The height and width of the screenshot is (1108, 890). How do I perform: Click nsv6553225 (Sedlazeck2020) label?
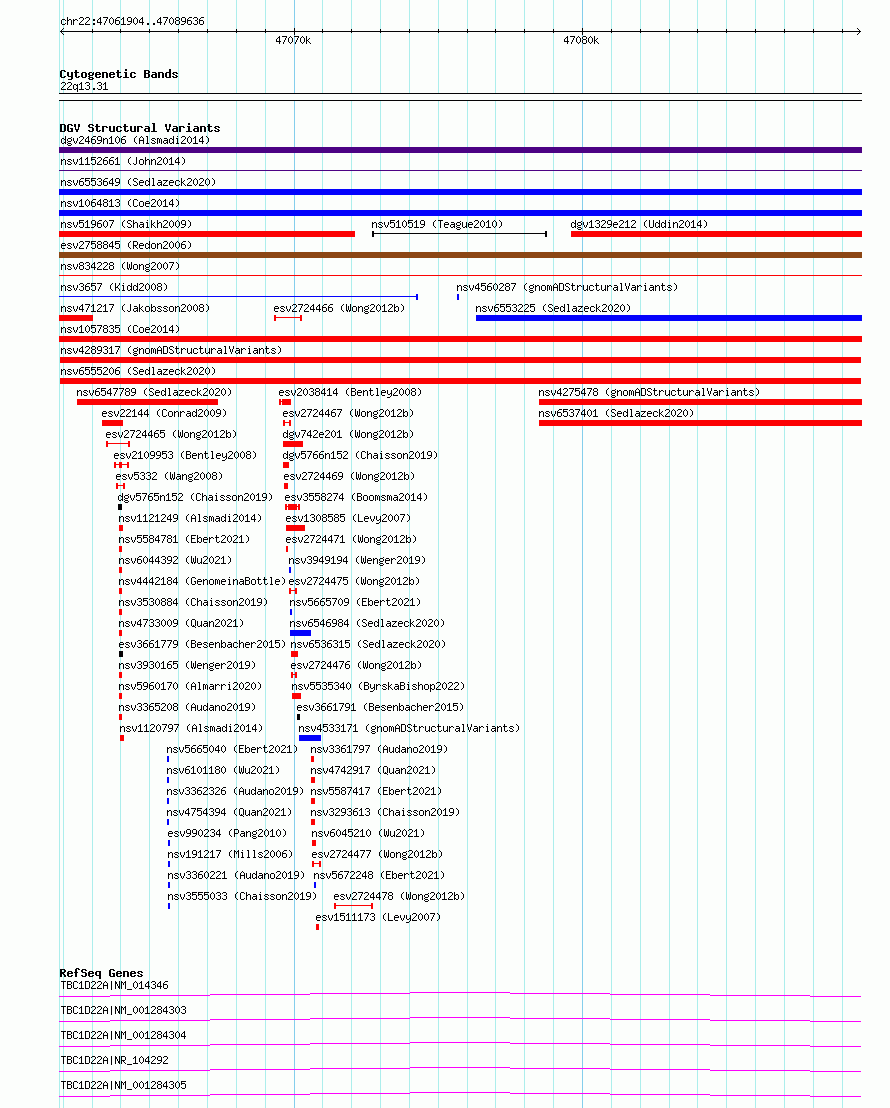553,308
